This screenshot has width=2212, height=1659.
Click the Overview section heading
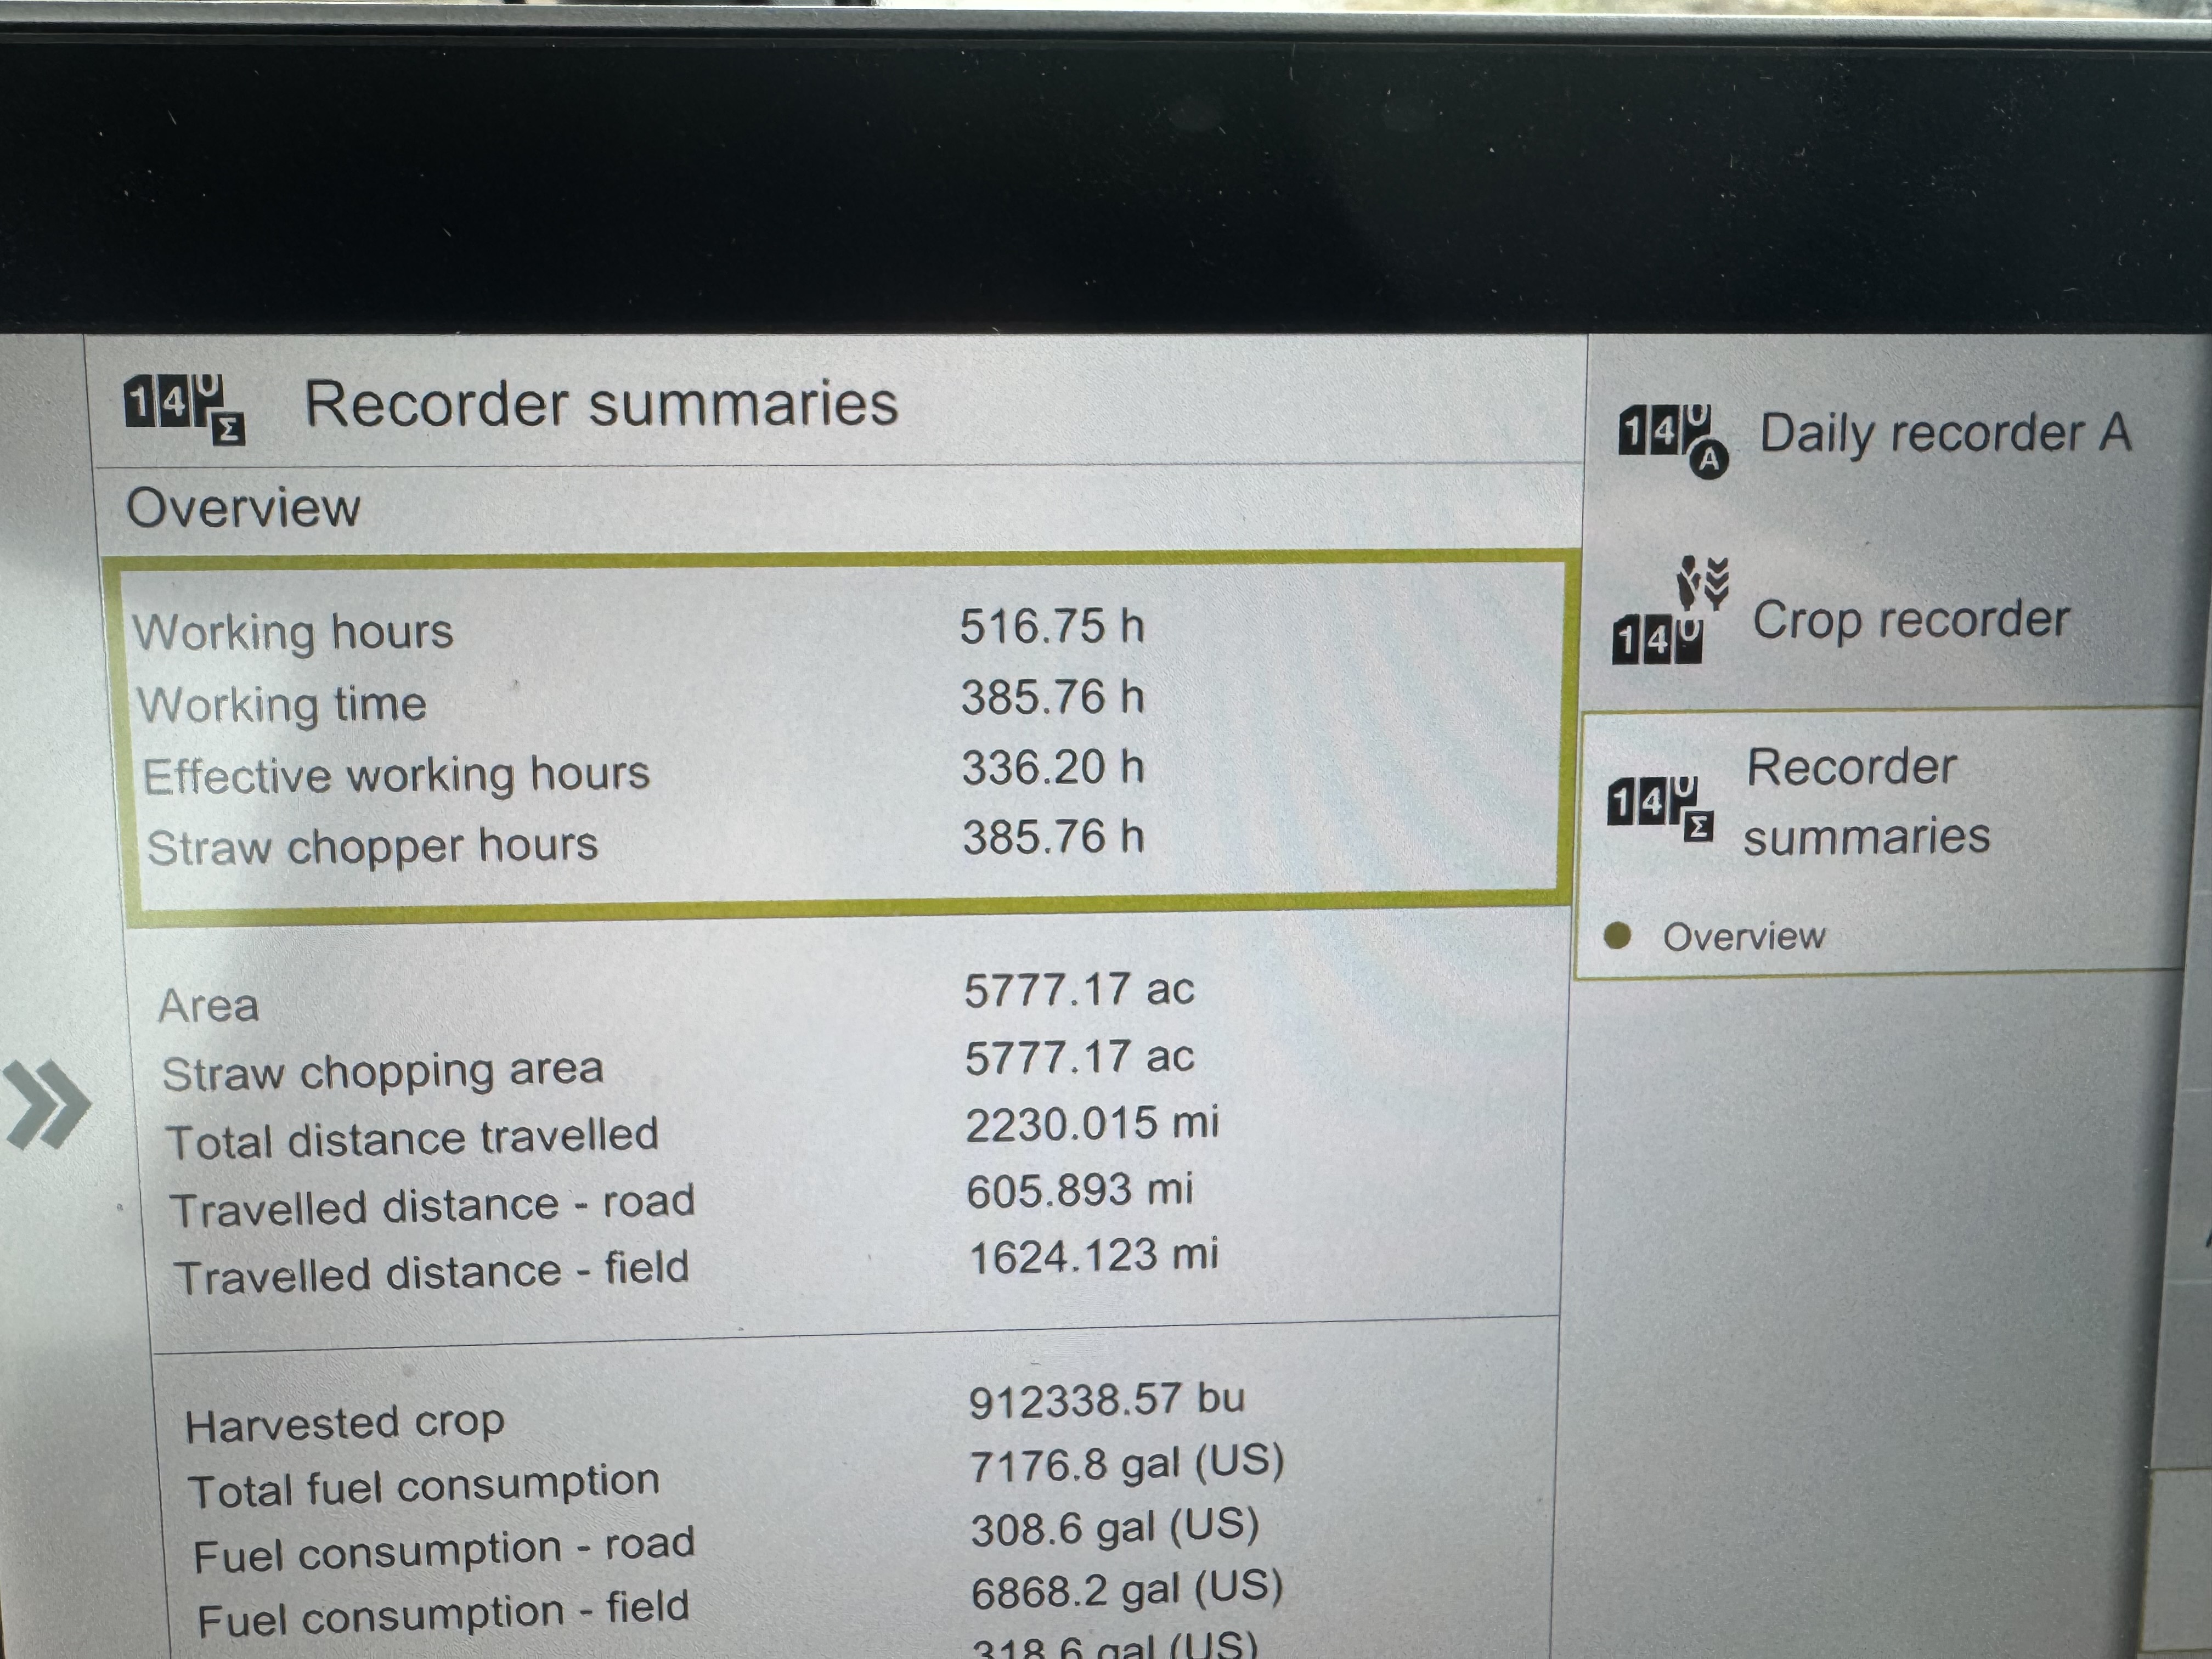click(x=243, y=507)
